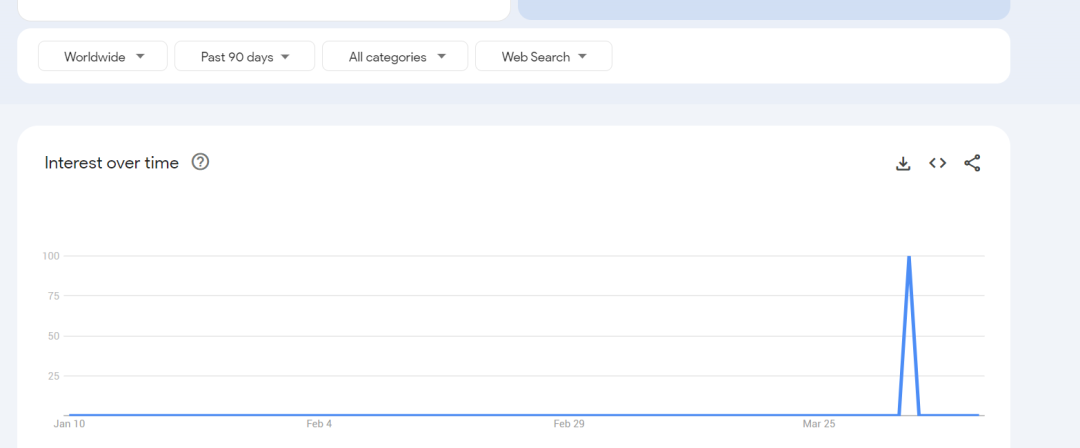Open the Worldwide region dropdown
Screen dimensions: 1080x448
pyautogui.click(x=103, y=56)
